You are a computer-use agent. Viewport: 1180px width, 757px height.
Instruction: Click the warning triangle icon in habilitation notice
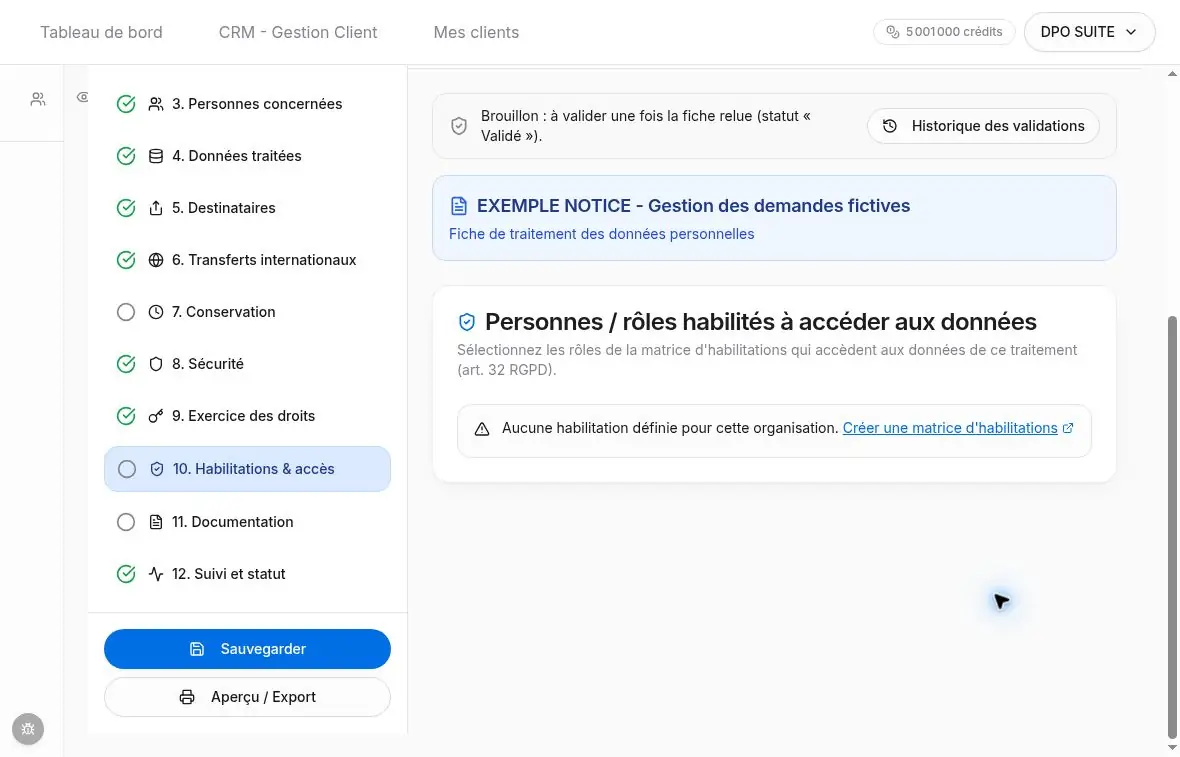coord(482,429)
